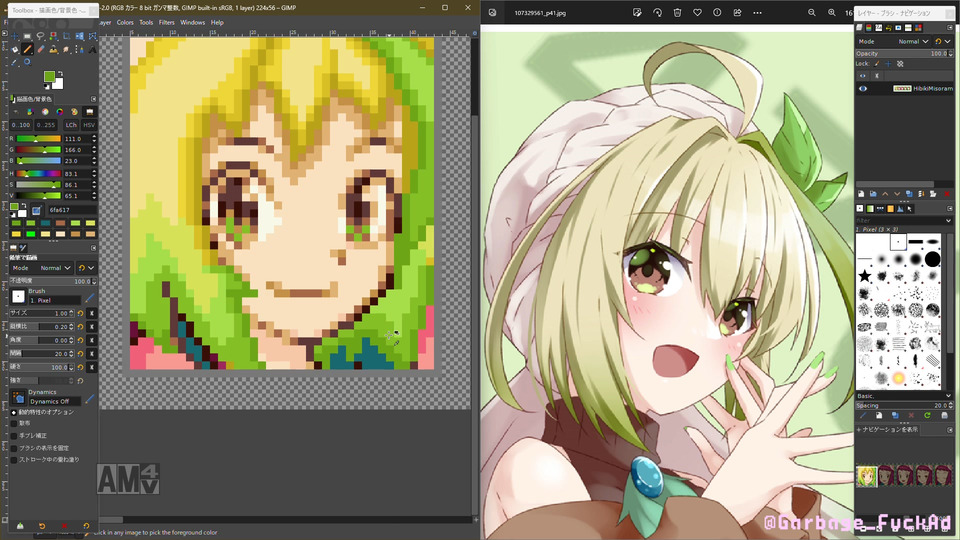The width and height of the screenshot is (960, 540).
Task: Open the Mode Normal dropdown in tool options
Action: click(42, 268)
